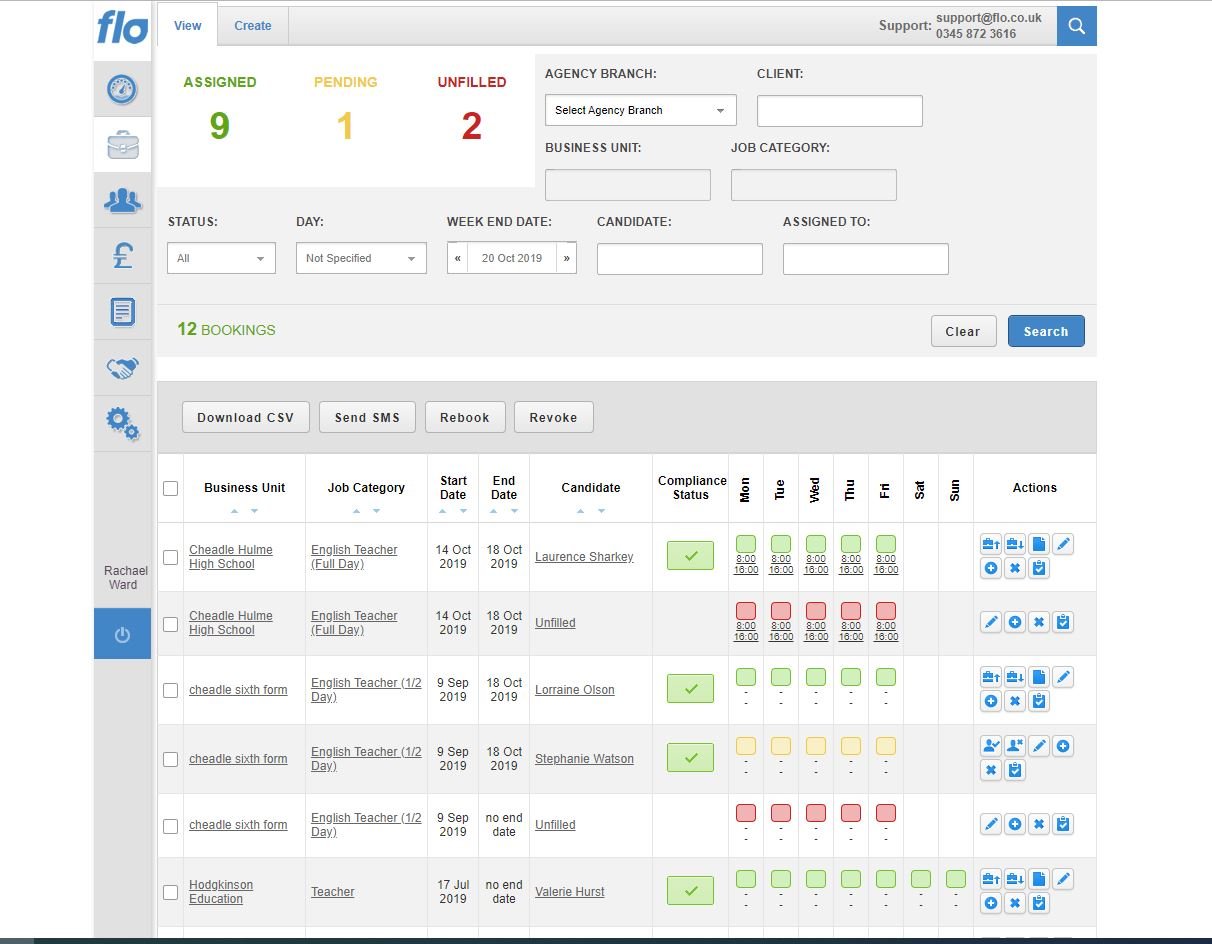Image resolution: width=1212 pixels, height=944 pixels.
Task: Check the checkbox on Lorraine Olson's row
Action: pos(170,690)
